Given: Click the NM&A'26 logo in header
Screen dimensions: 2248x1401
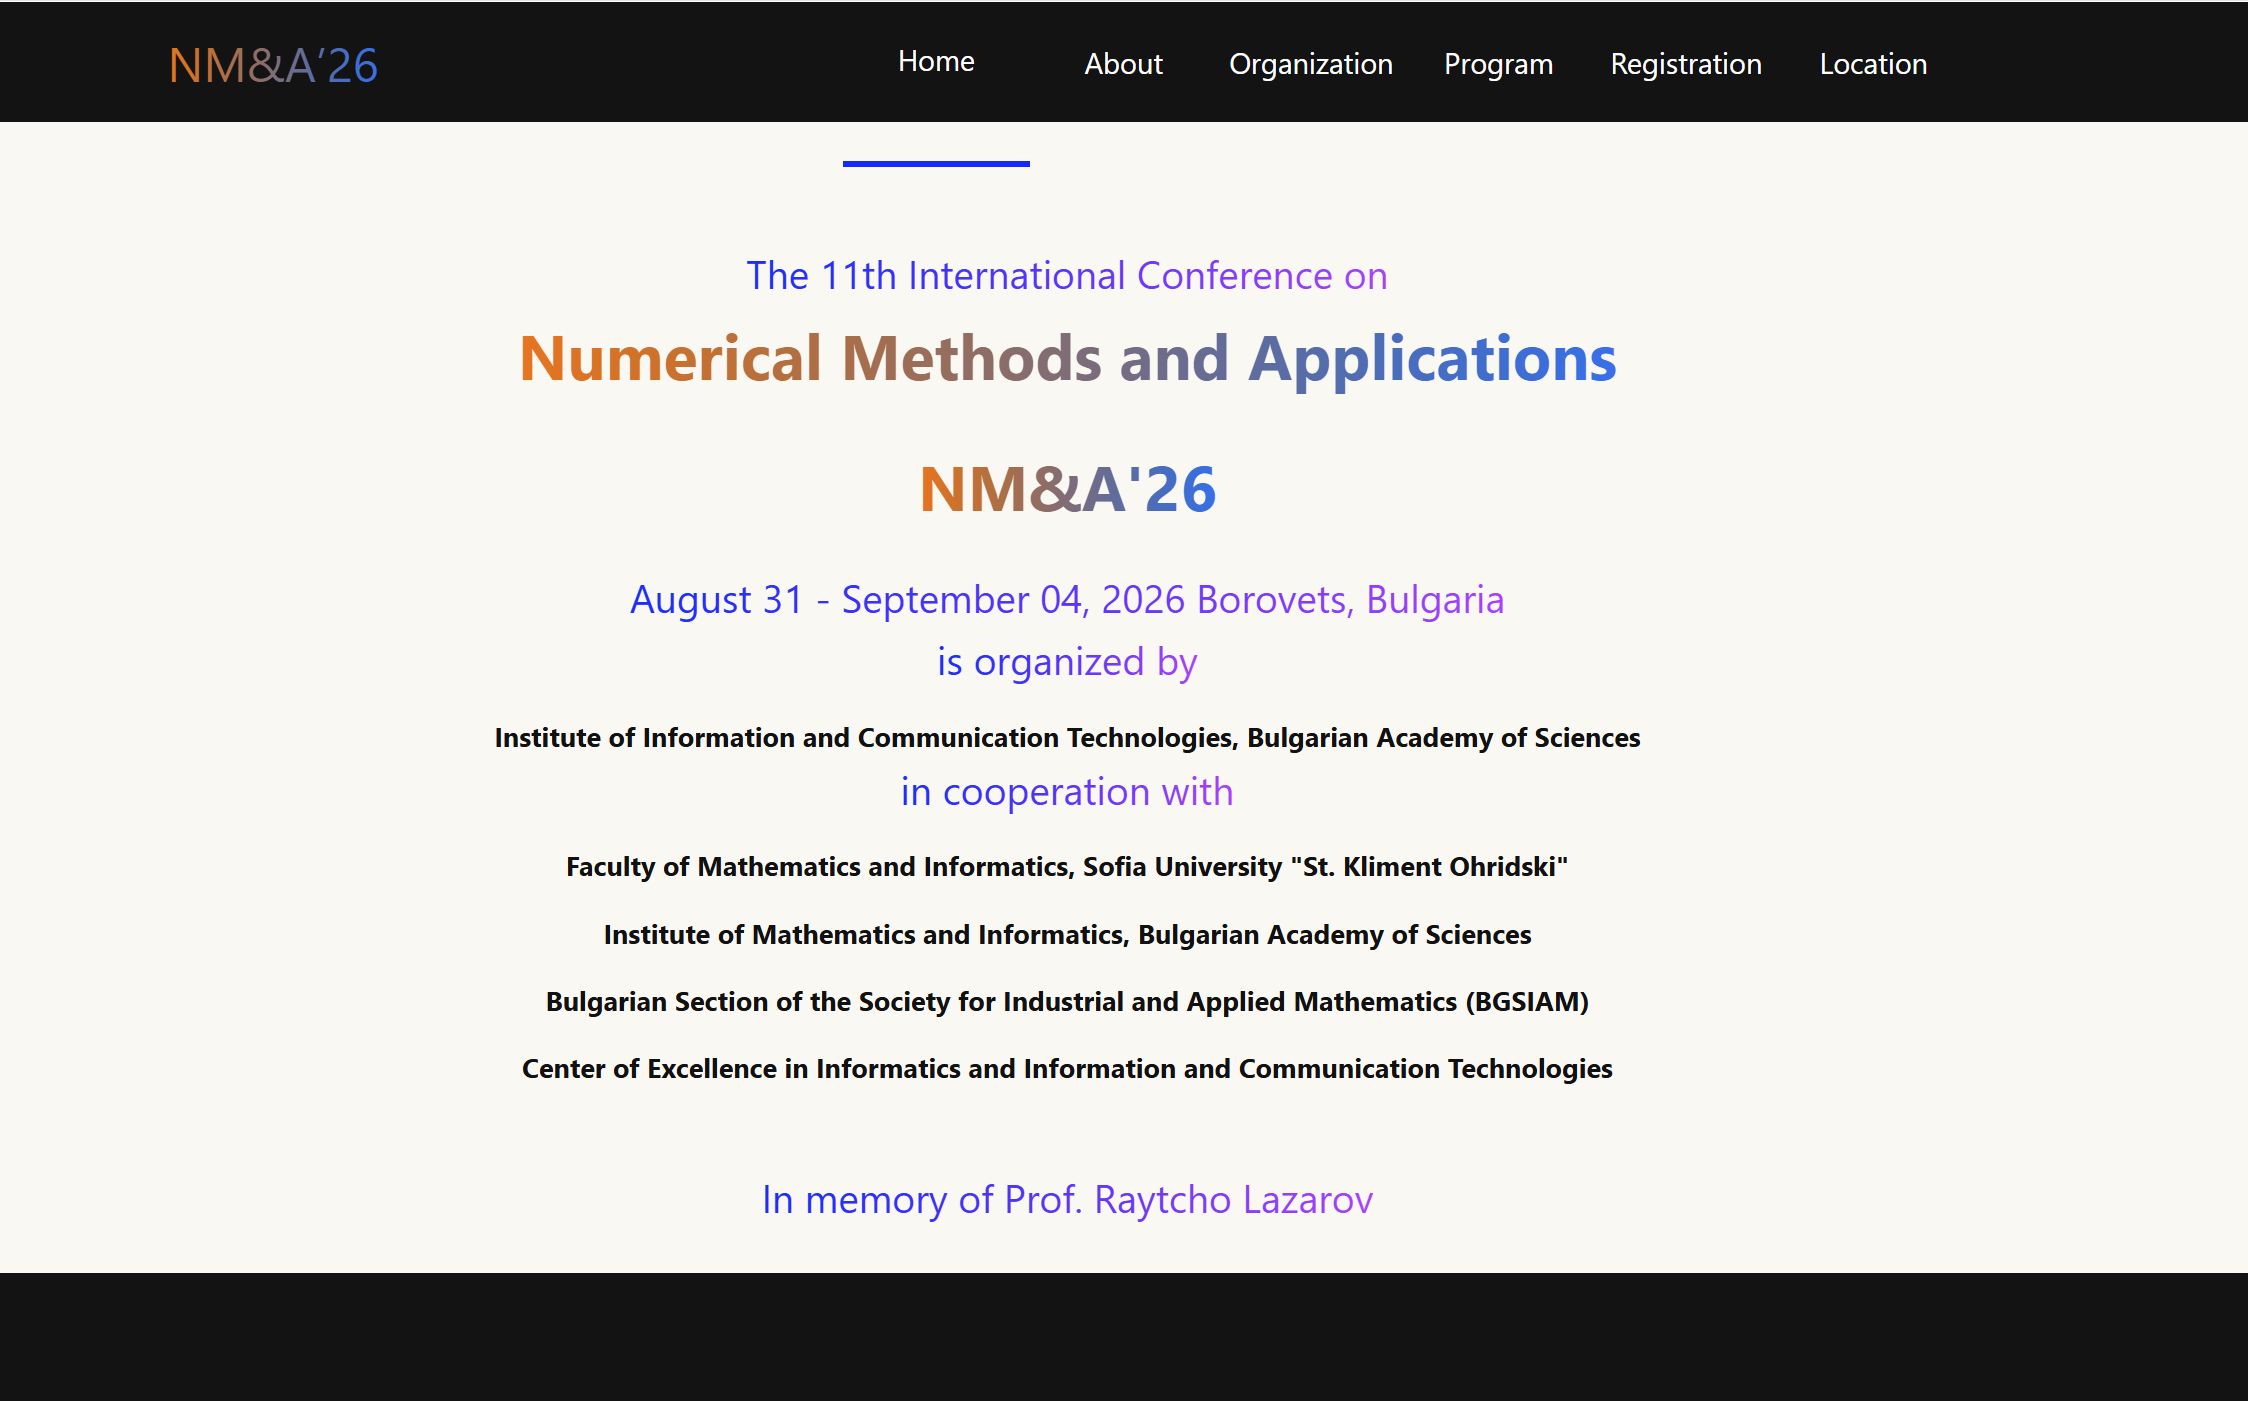Looking at the screenshot, I should click(273, 66).
